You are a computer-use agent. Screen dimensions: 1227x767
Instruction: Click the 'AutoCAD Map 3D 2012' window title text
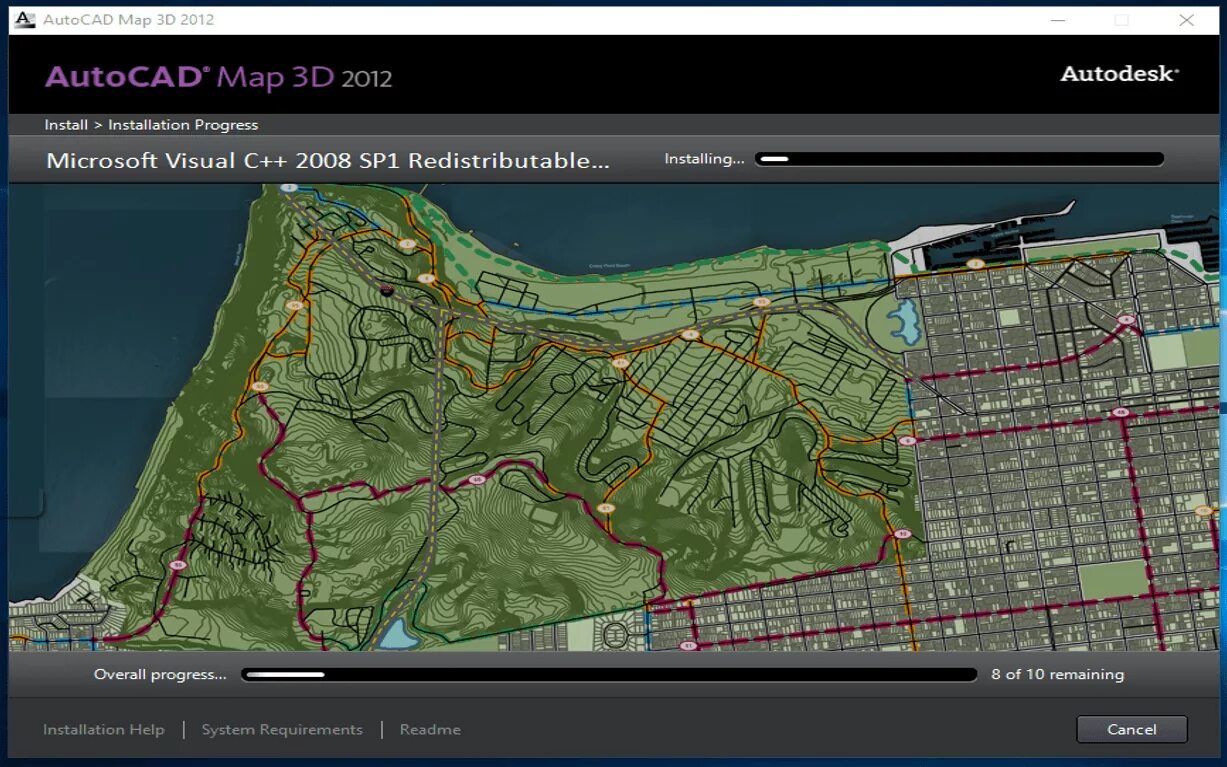[x=128, y=20]
